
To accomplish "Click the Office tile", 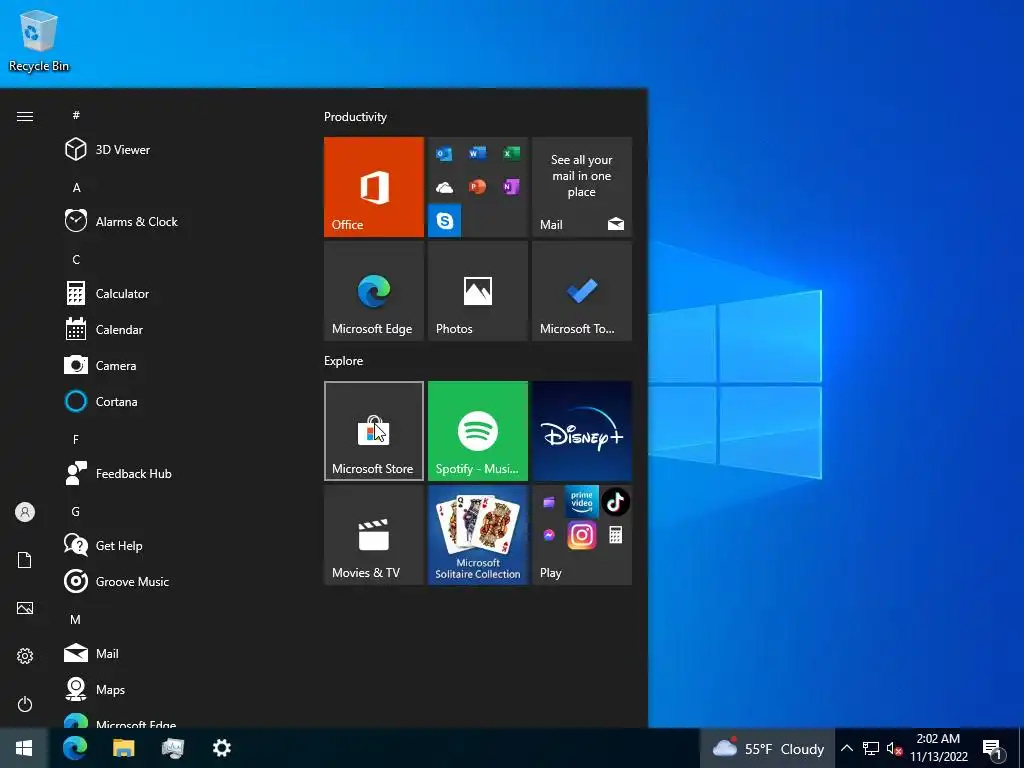I will tap(374, 187).
